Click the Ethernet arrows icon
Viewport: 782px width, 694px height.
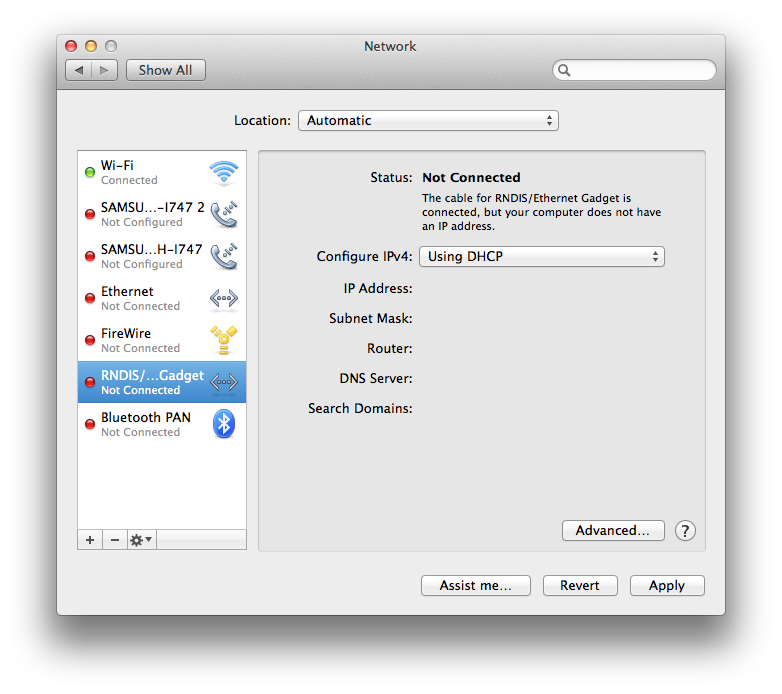pyautogui.click(x=224, y=298)
